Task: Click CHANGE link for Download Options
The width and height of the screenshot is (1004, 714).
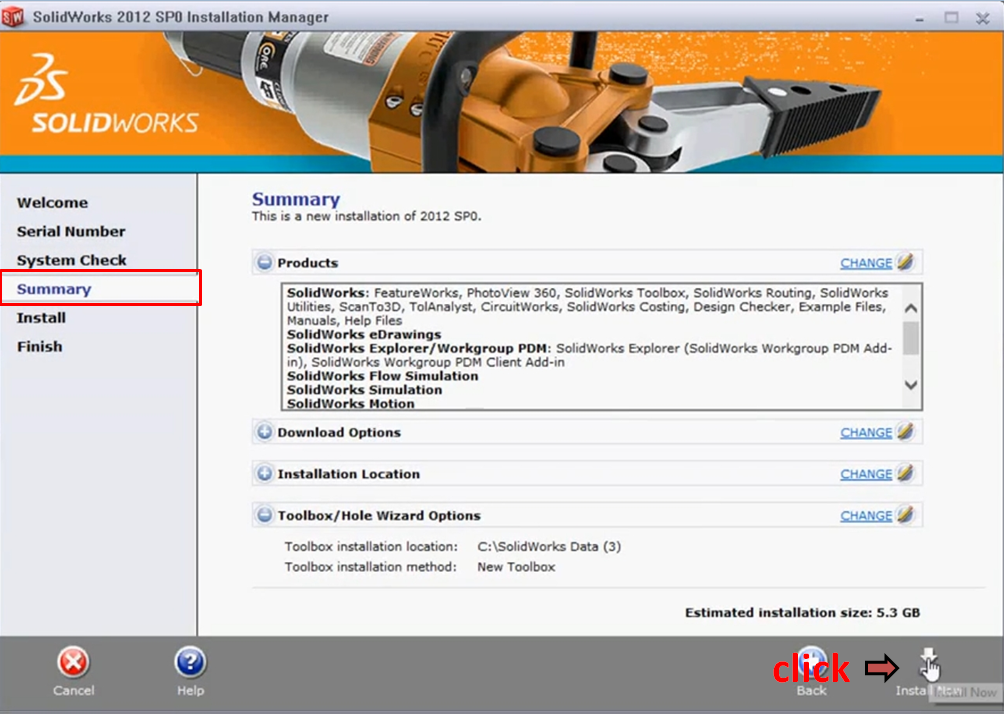Action: 866,433
